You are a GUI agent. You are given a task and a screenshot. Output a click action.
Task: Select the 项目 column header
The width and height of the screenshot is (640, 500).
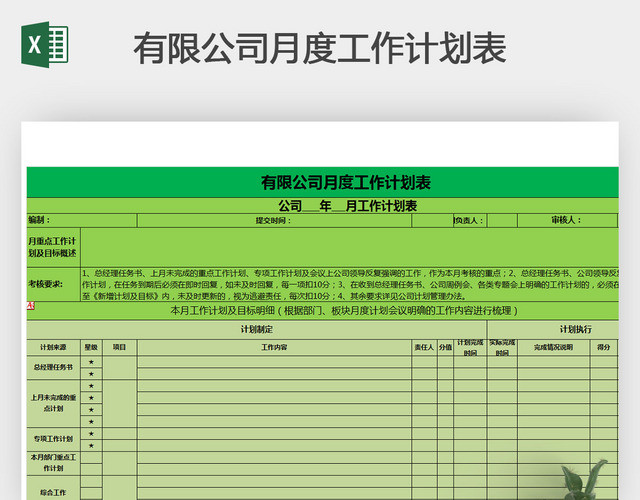click(x=120, y=347)
